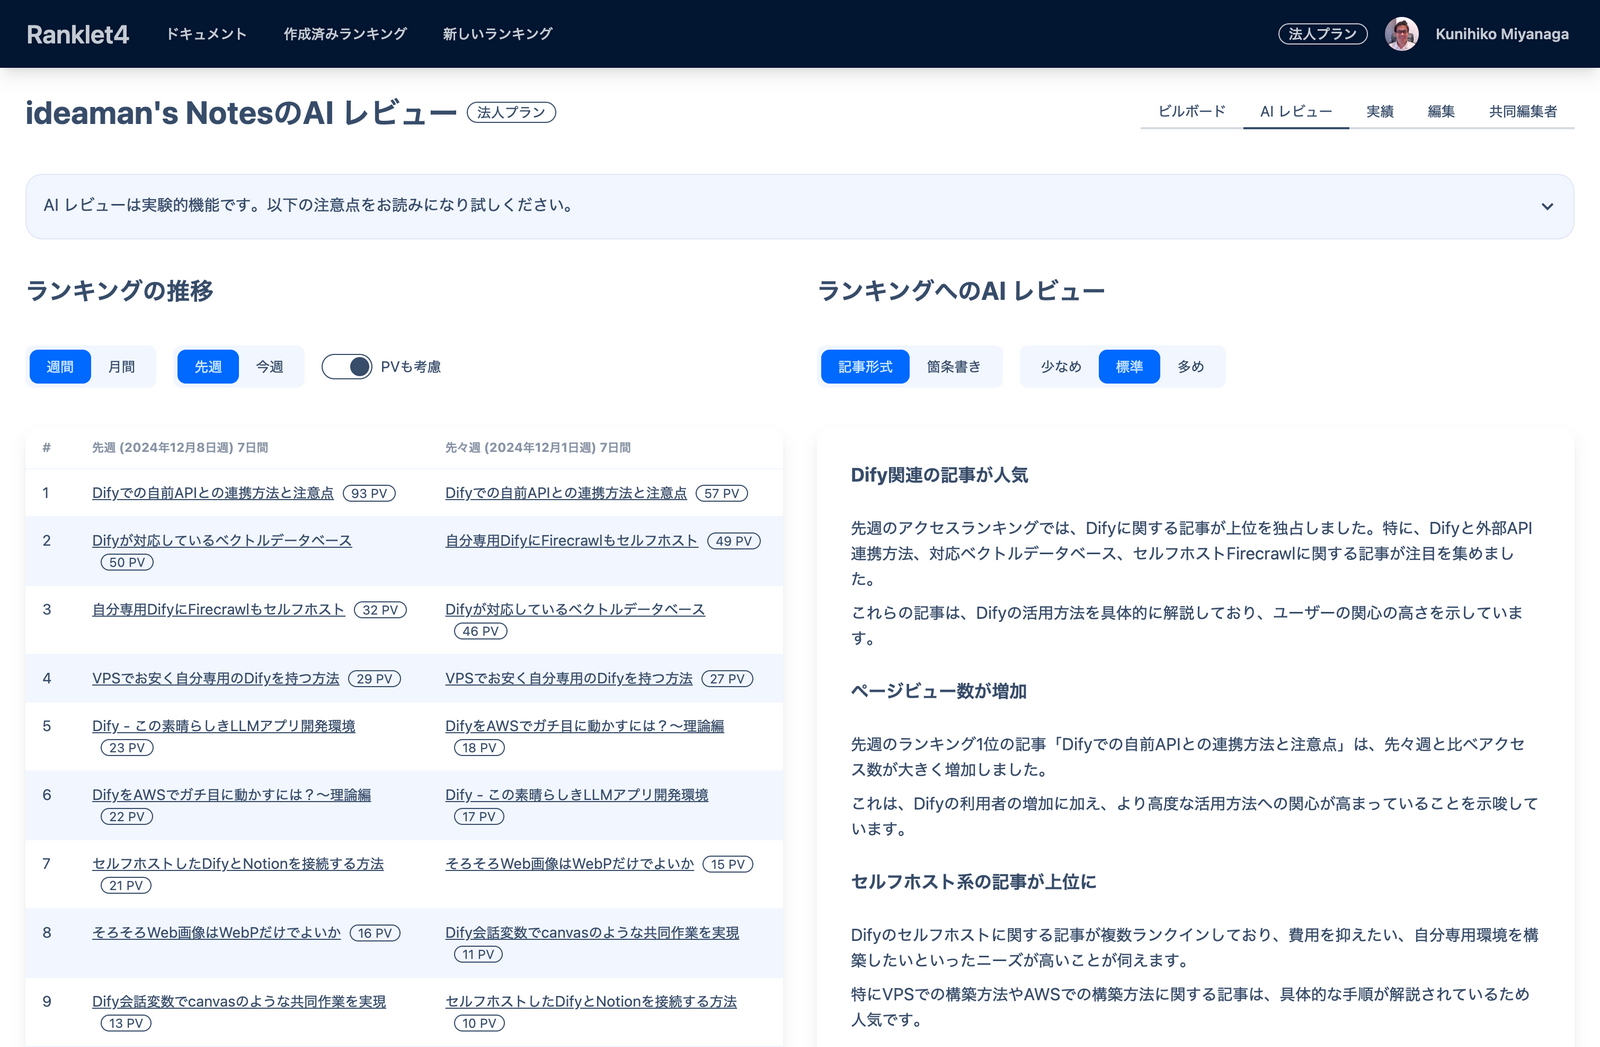
Task: Click the セルフホスト系の記事が上位に heading
Action: pos(974,882)
